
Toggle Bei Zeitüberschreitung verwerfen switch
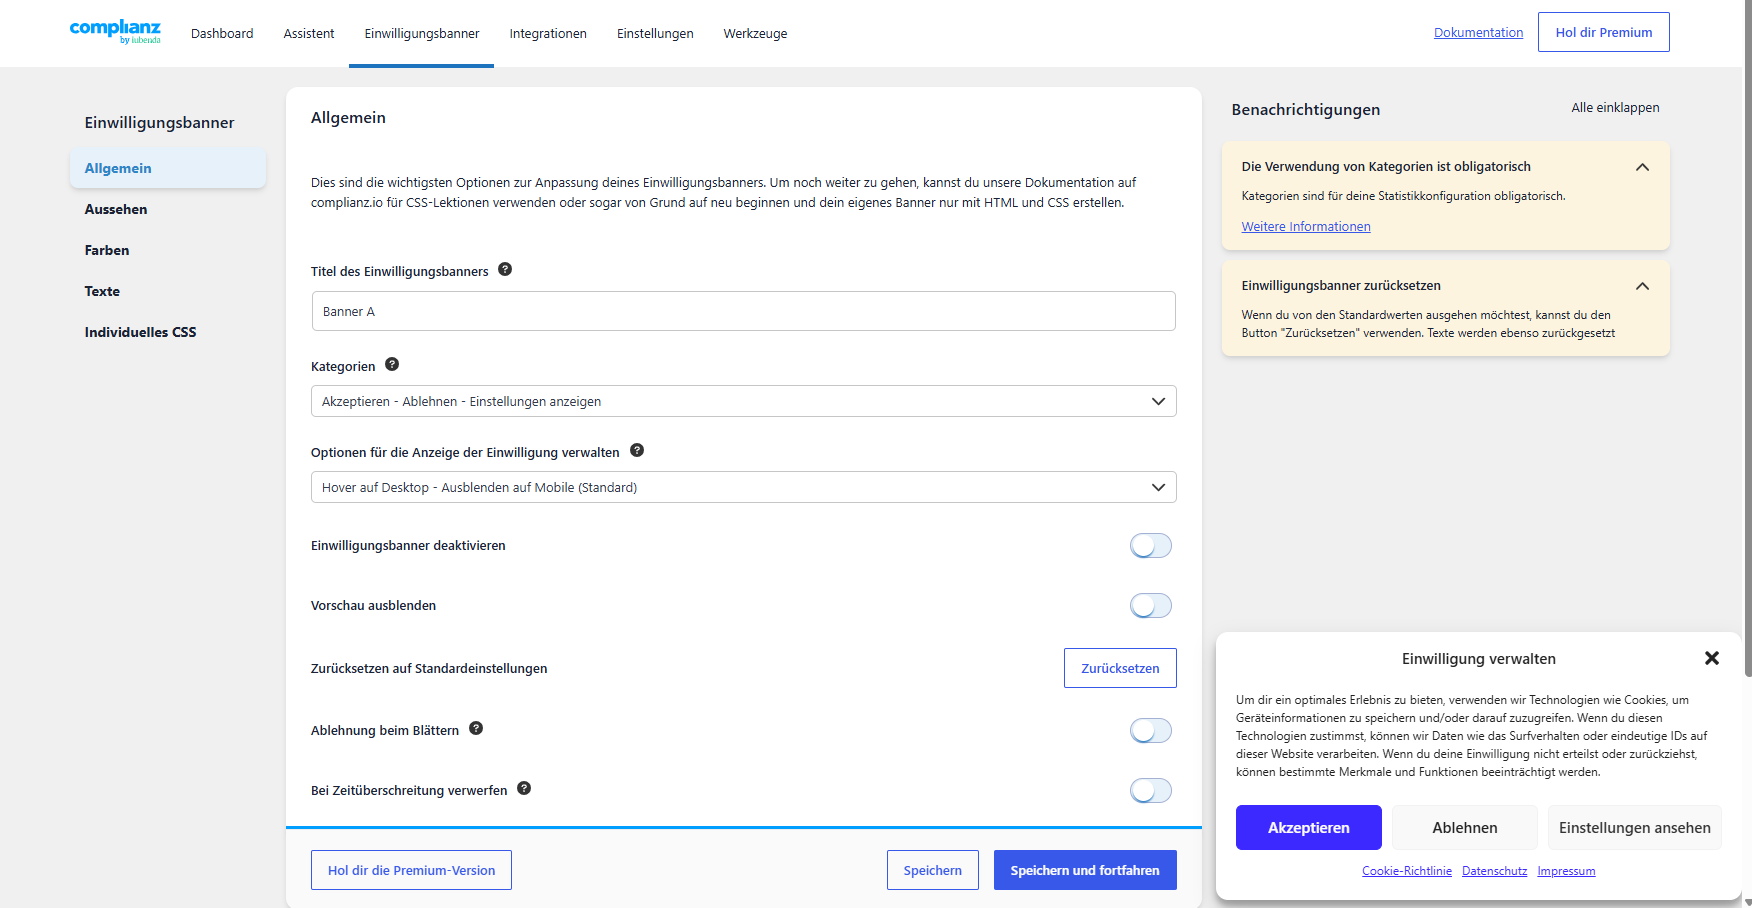1151,790
